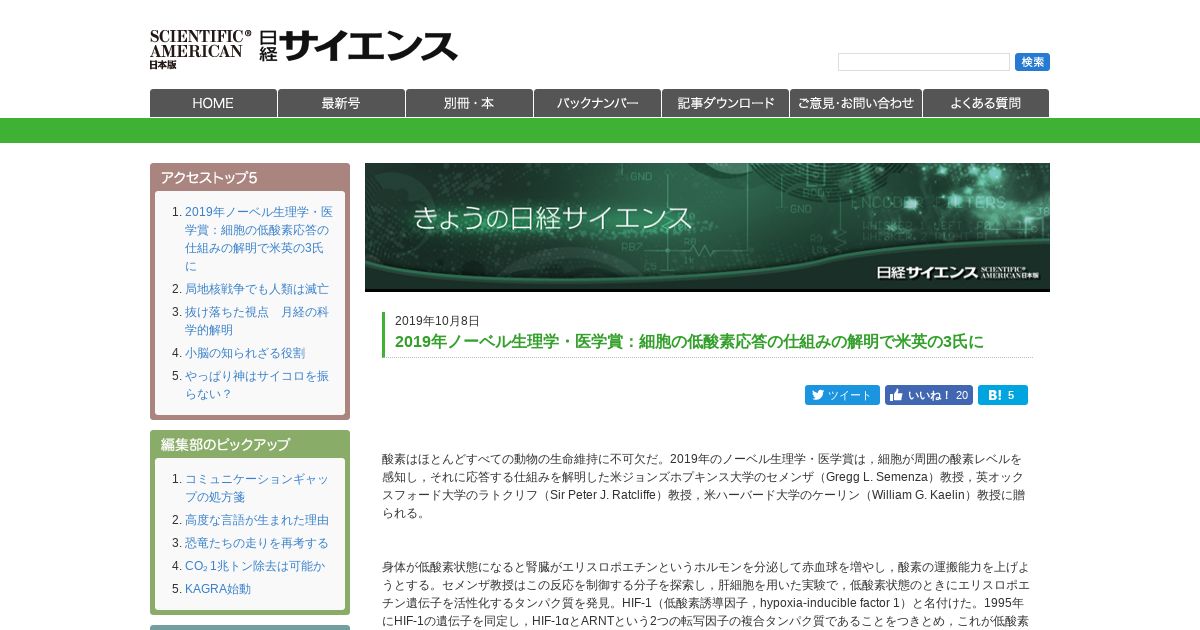Open link 抜け落ちた視点 月経の科学的解明
The width and height of the screenshot is (1200, 630).
[257, 321]
